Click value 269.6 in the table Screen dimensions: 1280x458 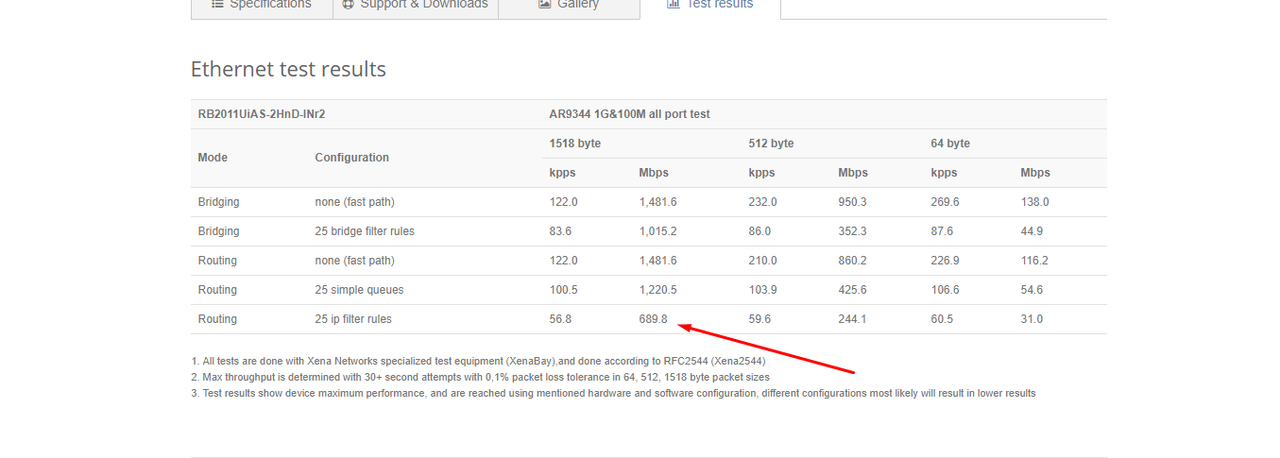point(945,202)
